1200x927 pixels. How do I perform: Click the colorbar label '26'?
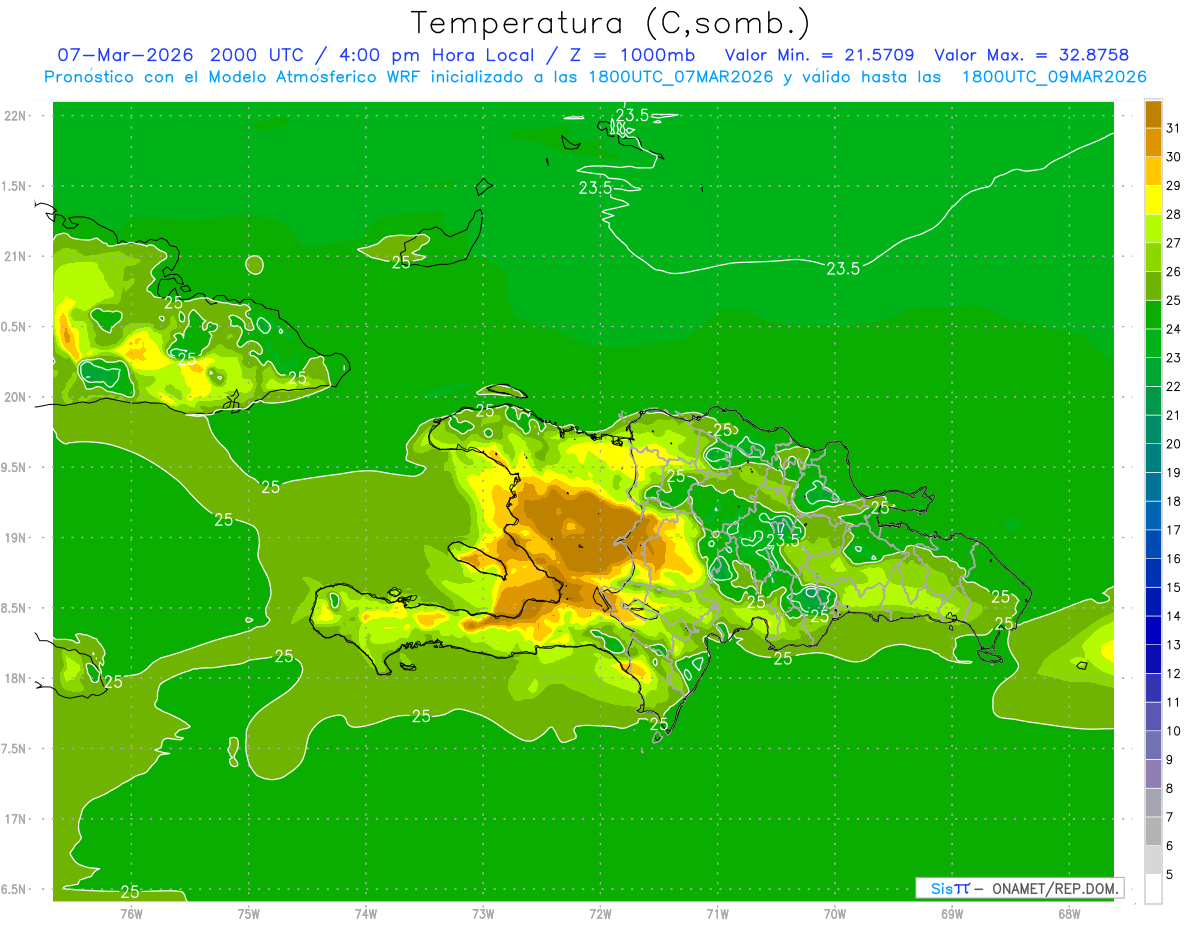[1173, 271]
